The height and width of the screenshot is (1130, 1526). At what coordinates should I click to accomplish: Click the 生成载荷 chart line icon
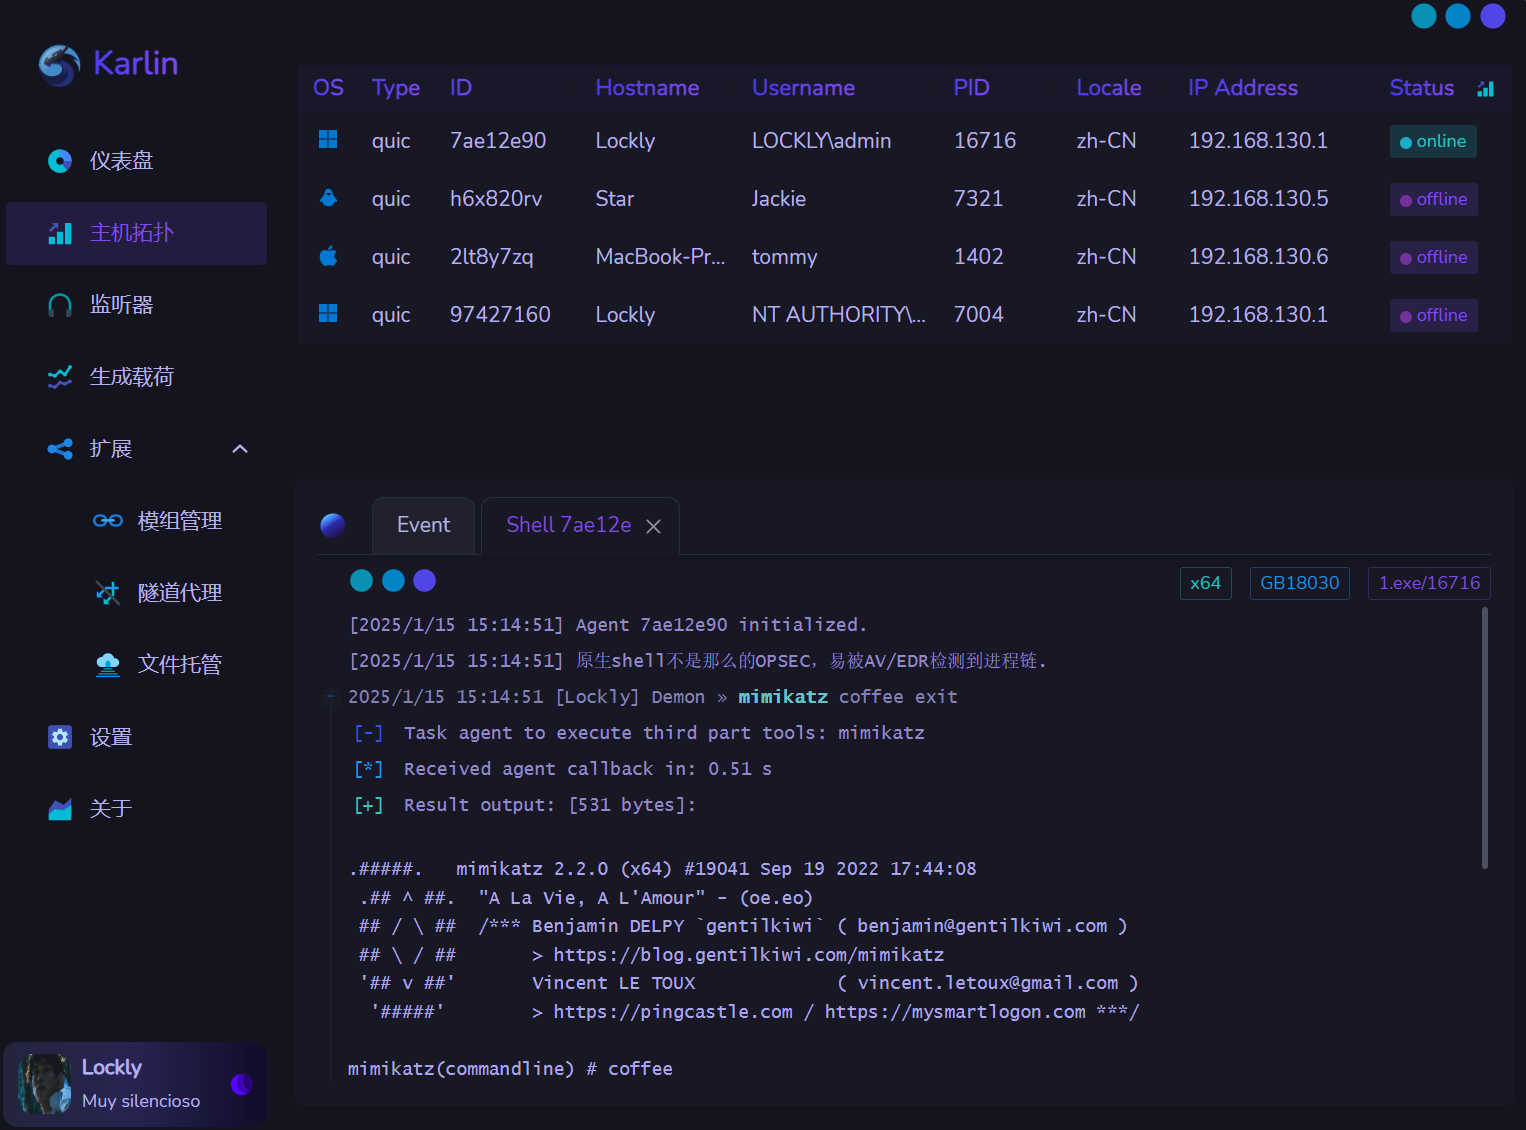[x=60, y=377]
